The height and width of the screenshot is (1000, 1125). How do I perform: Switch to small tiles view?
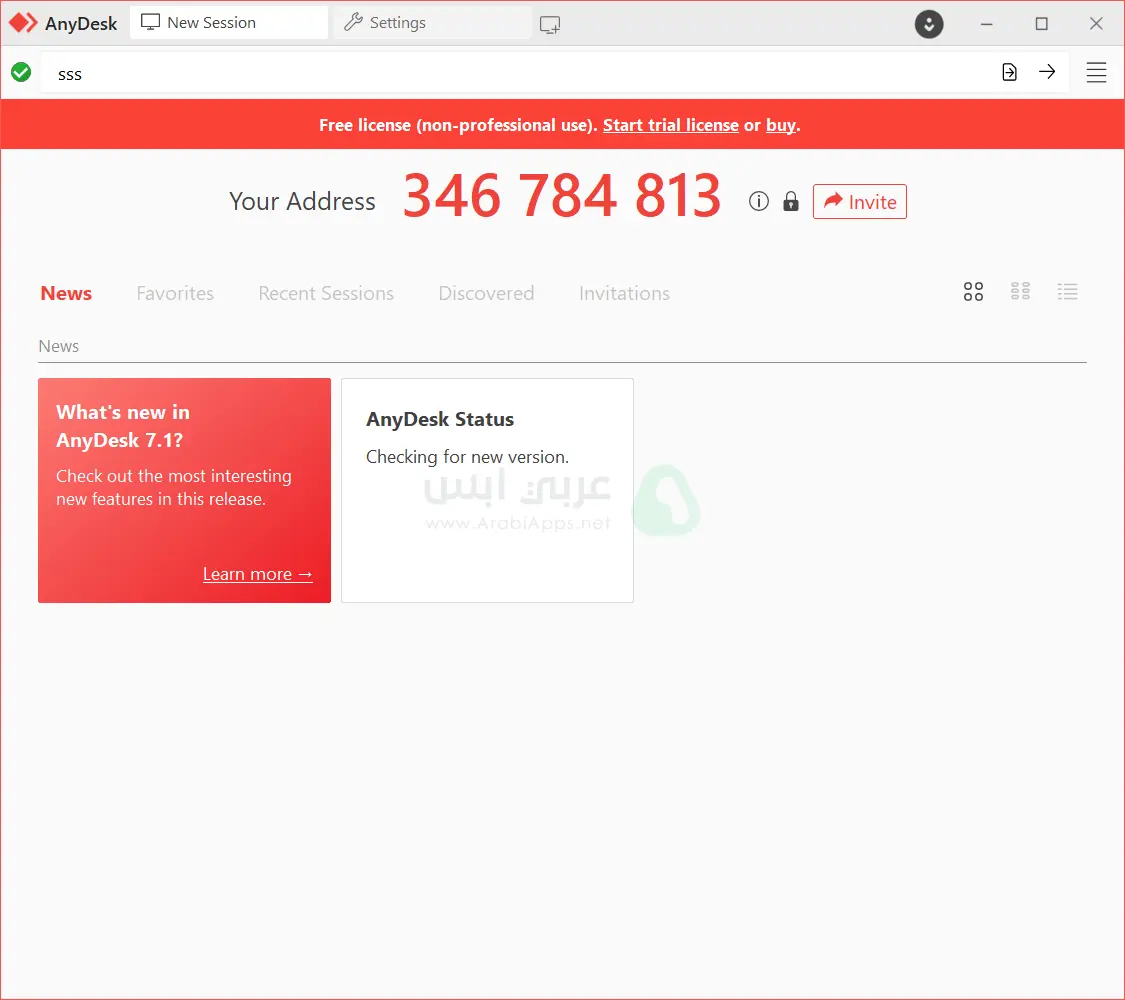(1020, 292)
